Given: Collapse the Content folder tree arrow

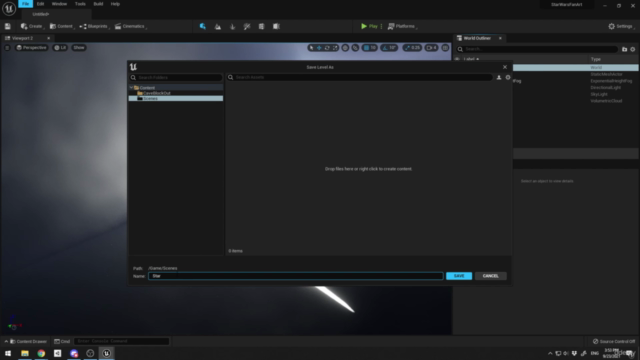Looking at the screenshot, I should pos(131,88).
